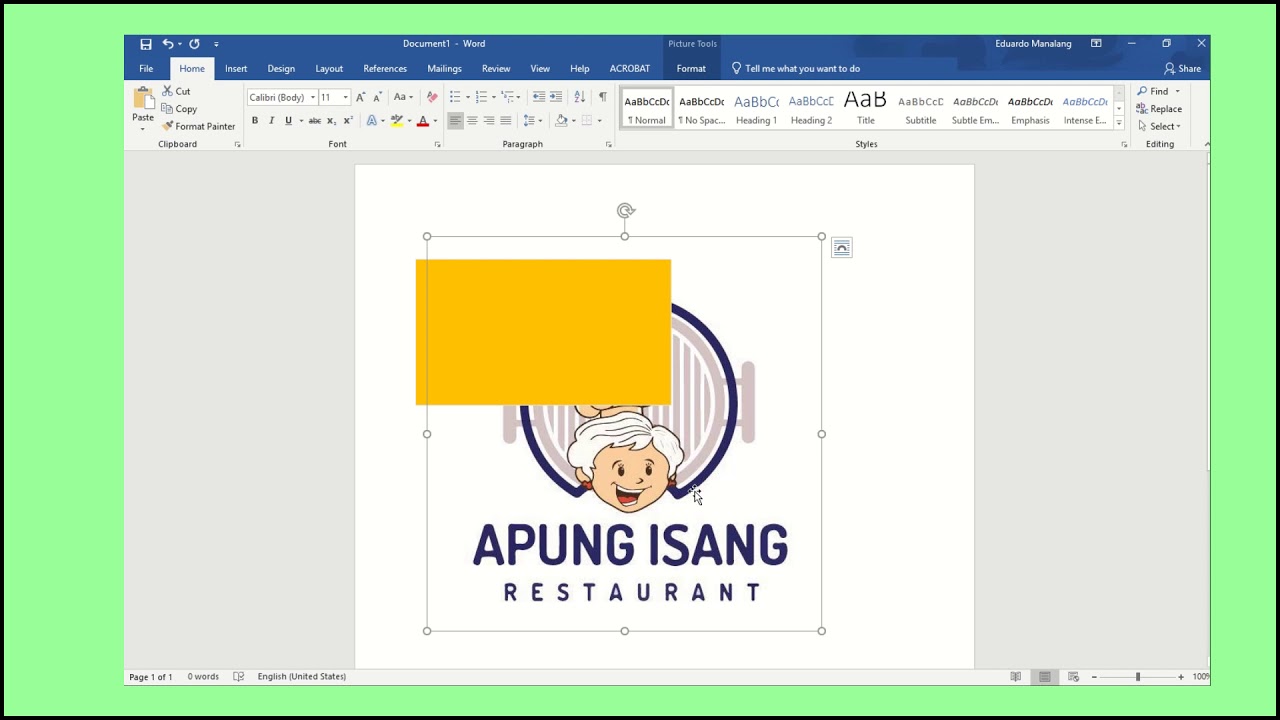
Task: Open the Change Case Aa dropdown
Action: click(x=402, y=97)
